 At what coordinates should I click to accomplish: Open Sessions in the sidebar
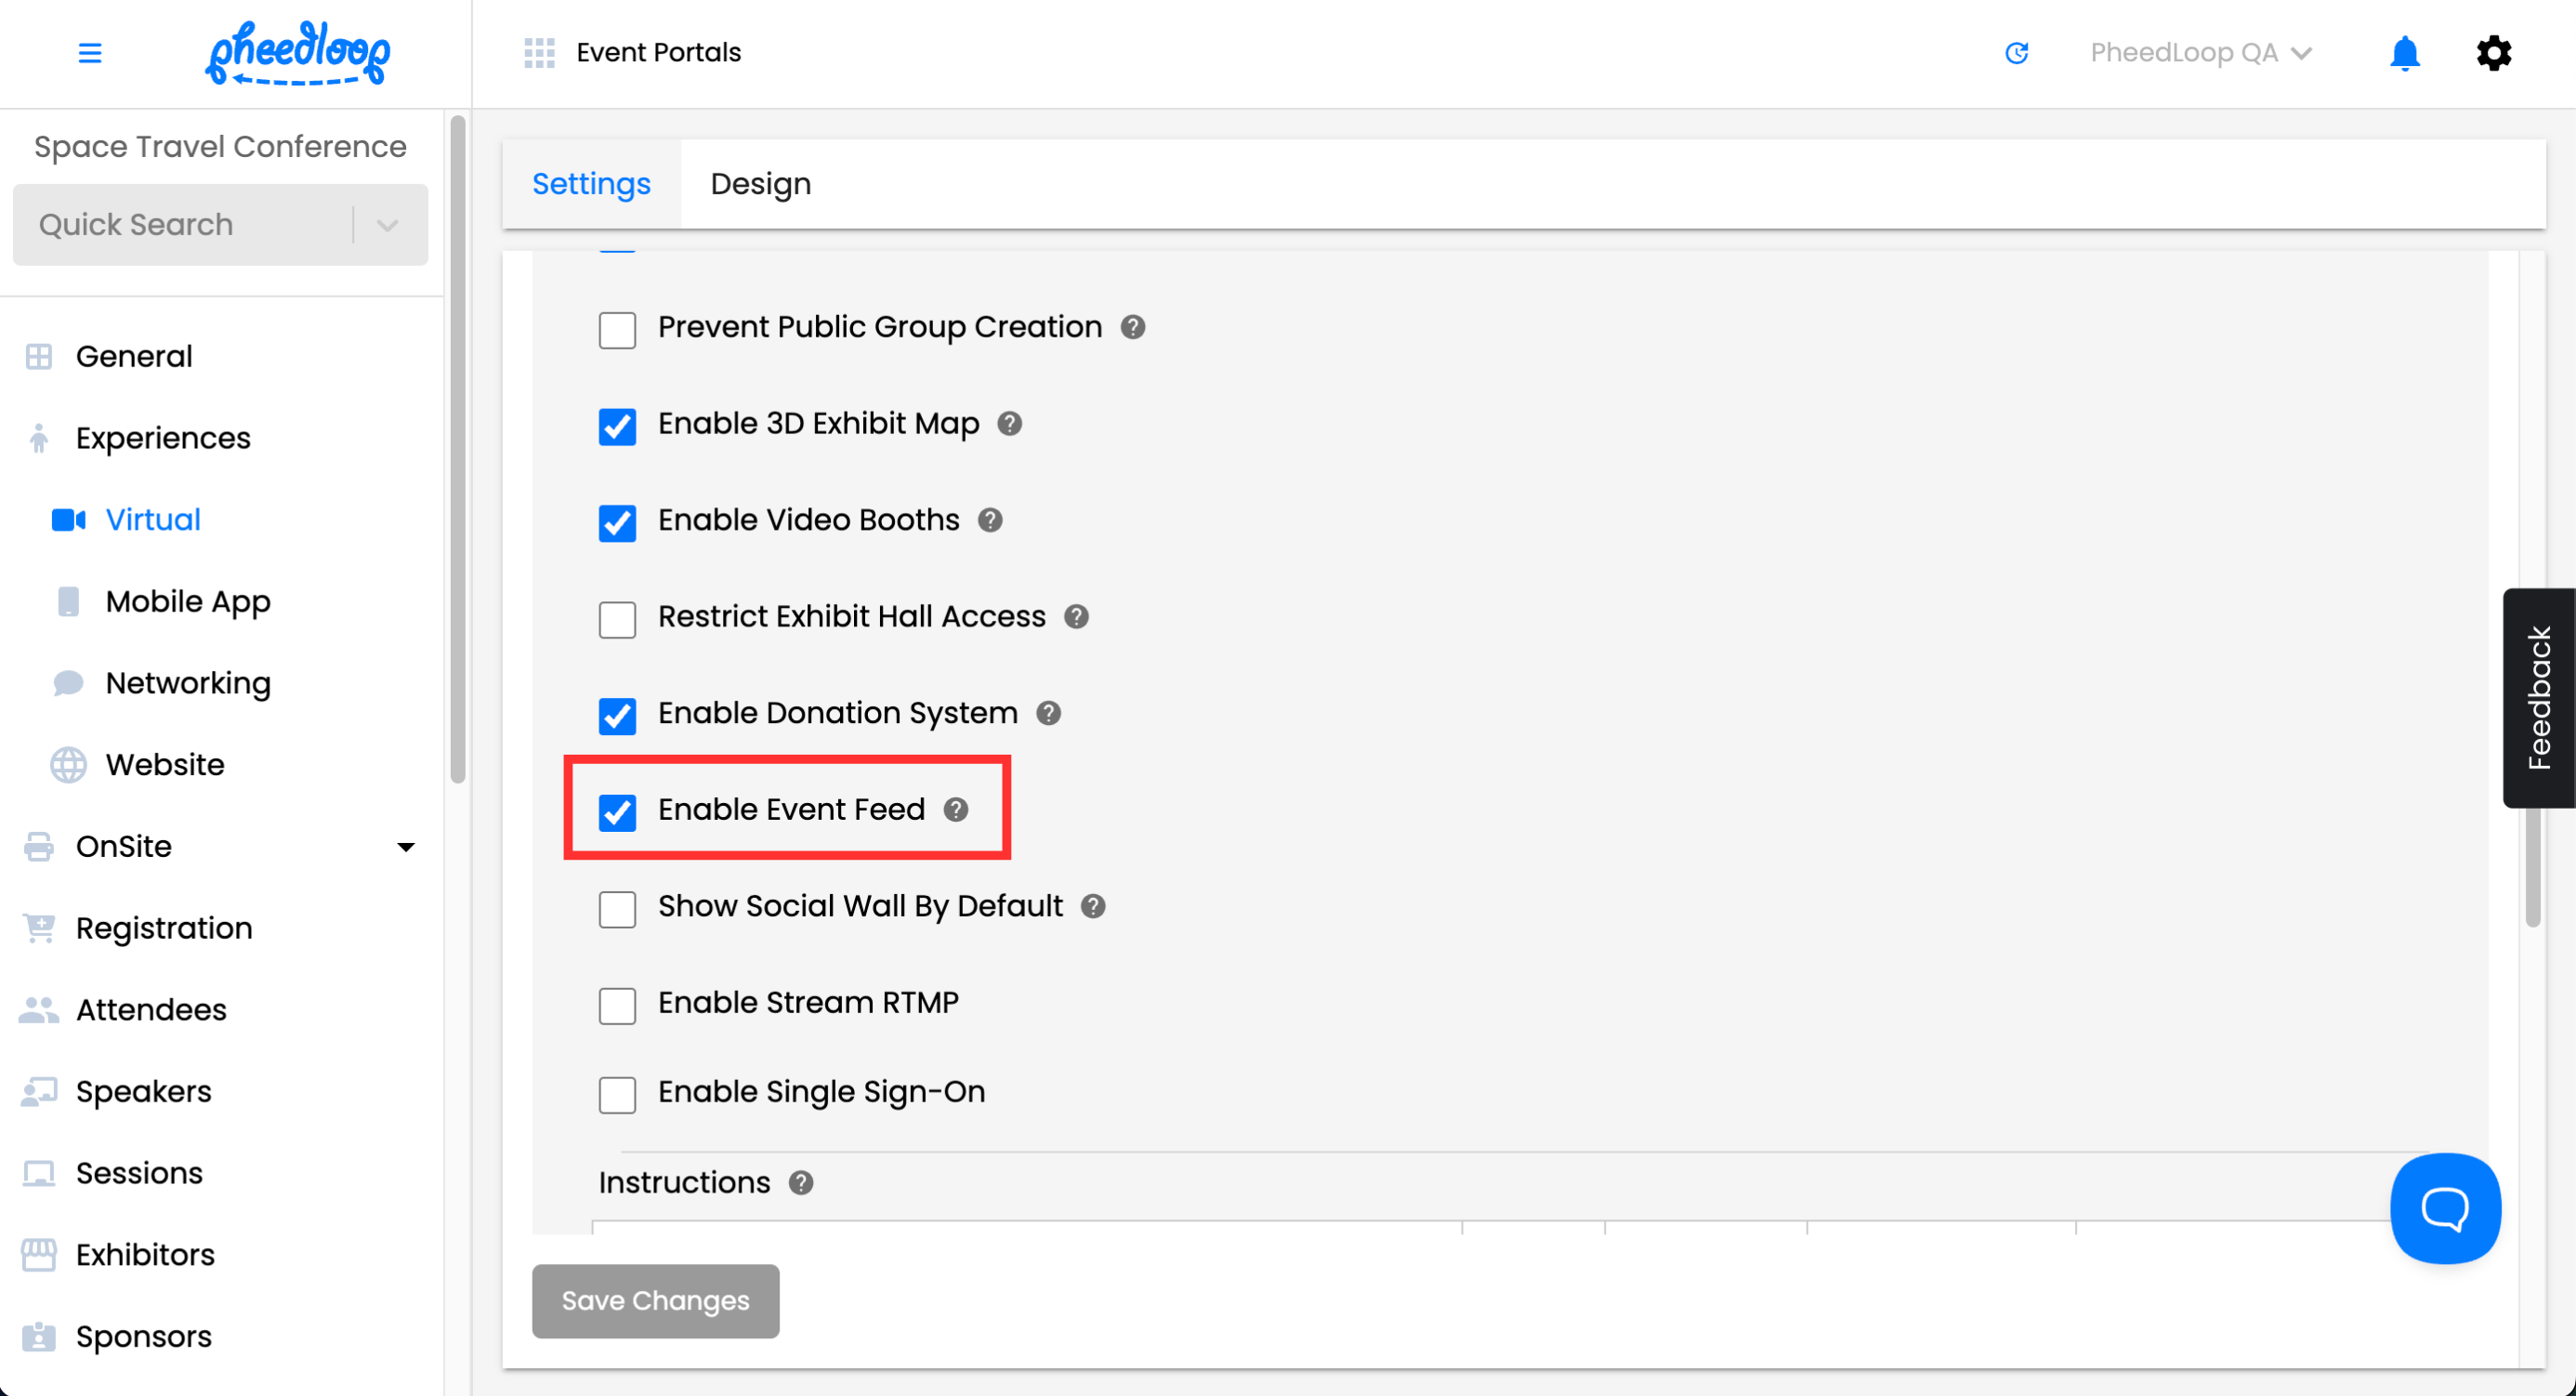pos(139,1173)
